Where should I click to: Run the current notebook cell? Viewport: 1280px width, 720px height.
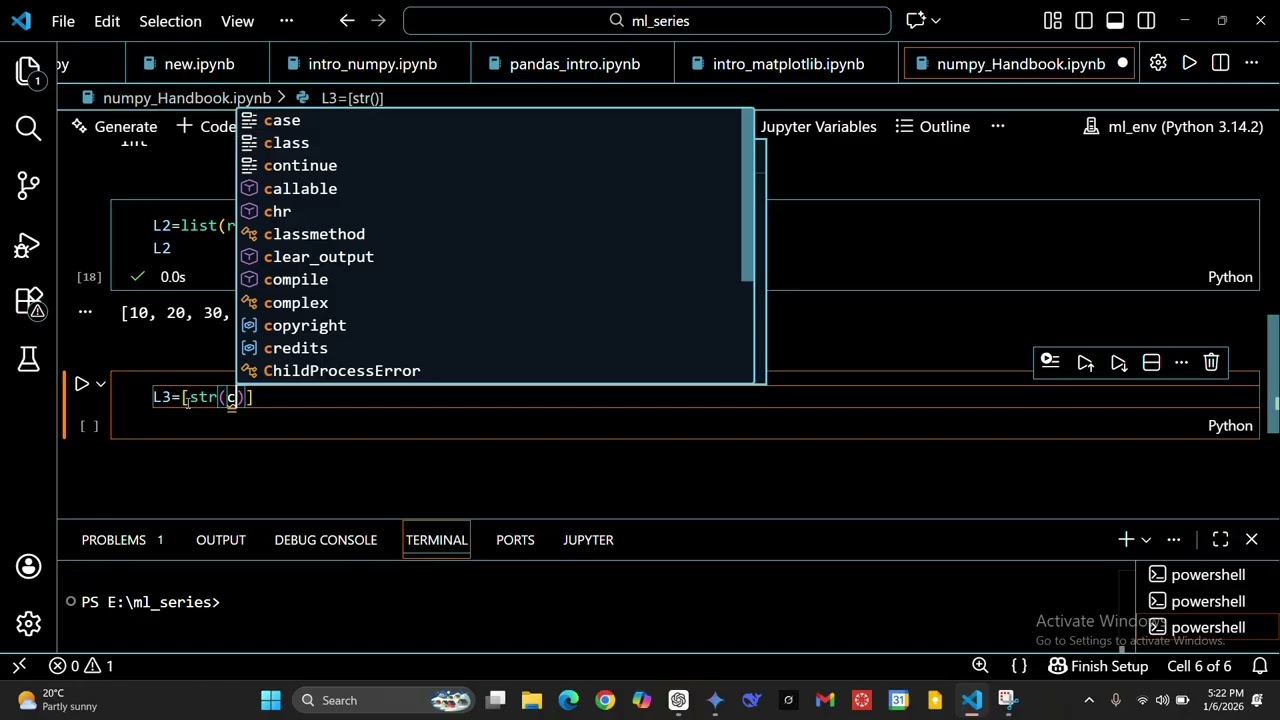pyautogui.click(x=82, y=383)
